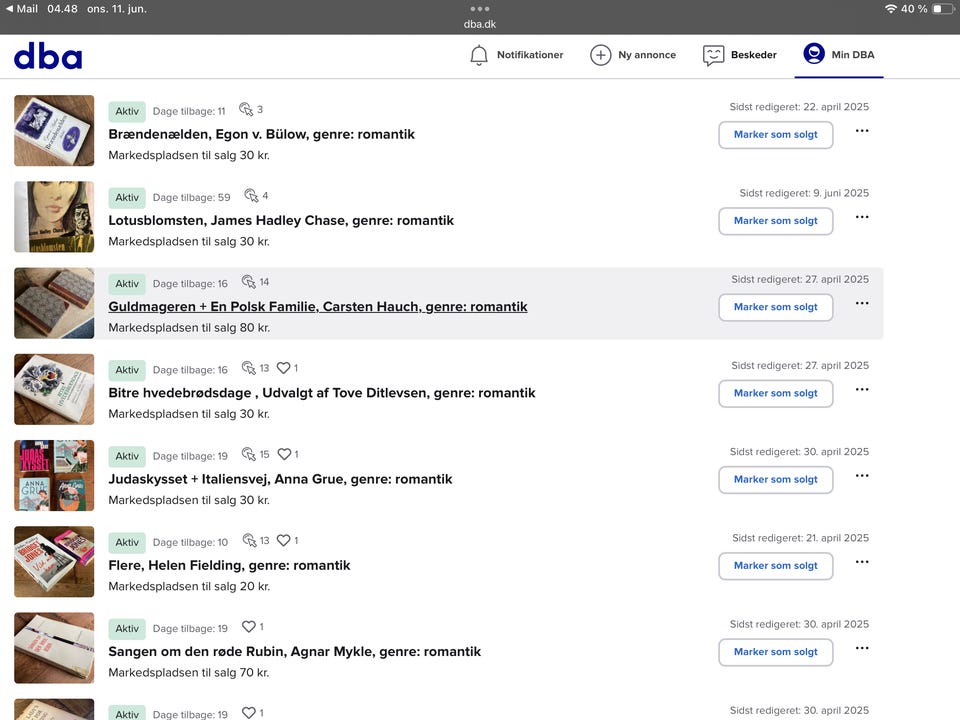Open Lotusblomsten, James Hadley Chase listing title
This screenshot has height=720, width=960.
[281, 221]
